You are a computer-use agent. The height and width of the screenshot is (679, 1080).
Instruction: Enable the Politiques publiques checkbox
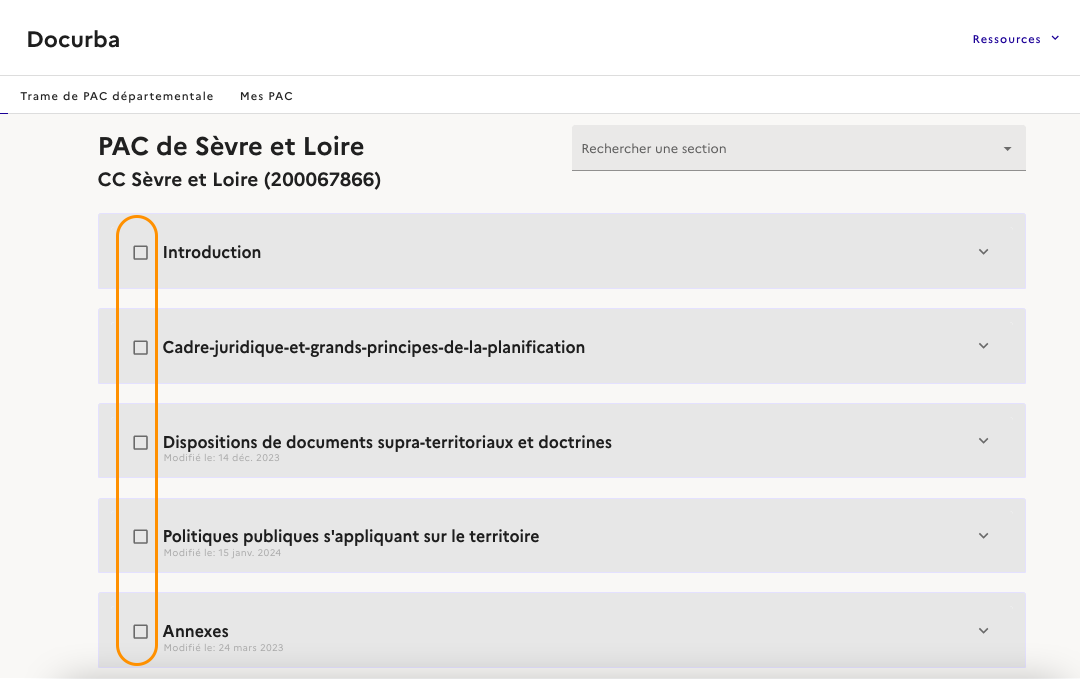[x=141, y=537]
